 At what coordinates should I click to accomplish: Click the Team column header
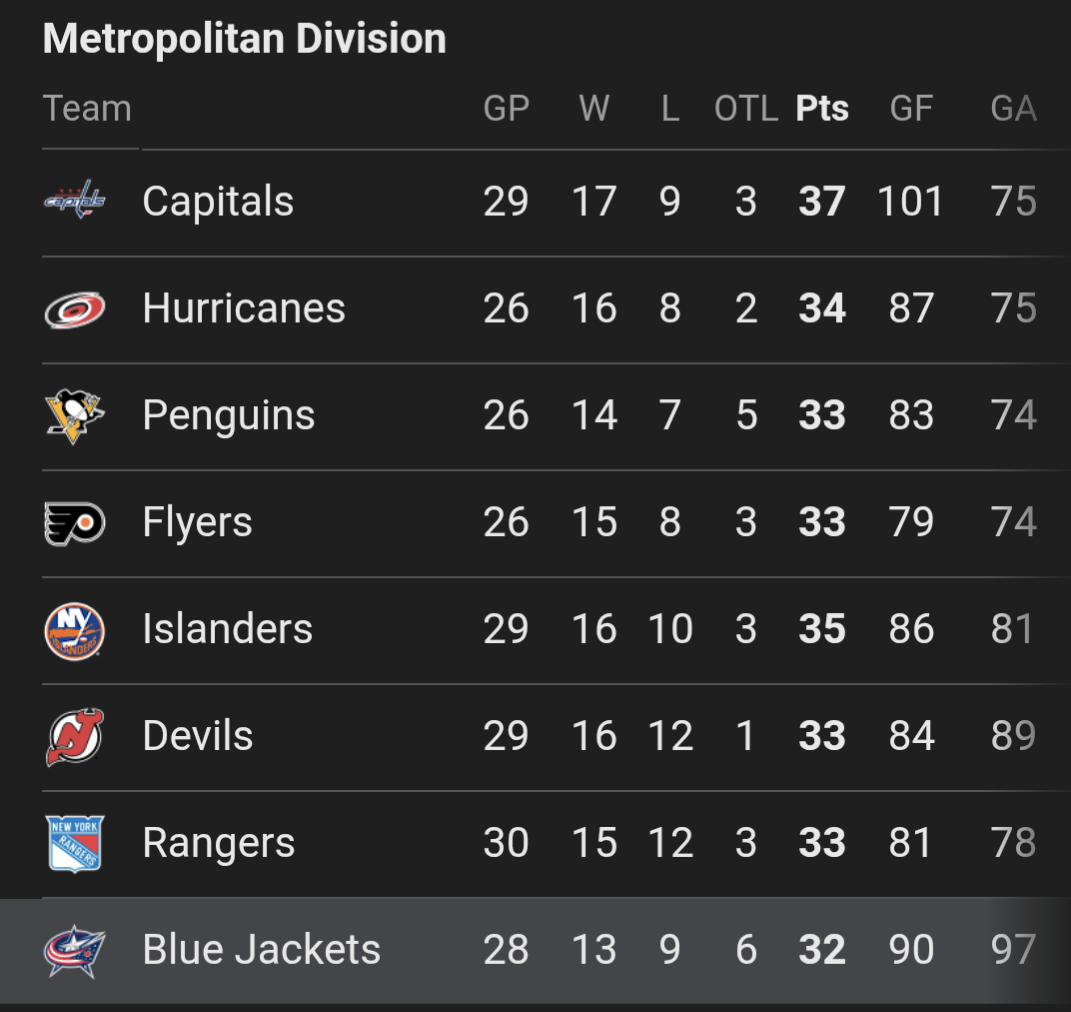[87, 108]
